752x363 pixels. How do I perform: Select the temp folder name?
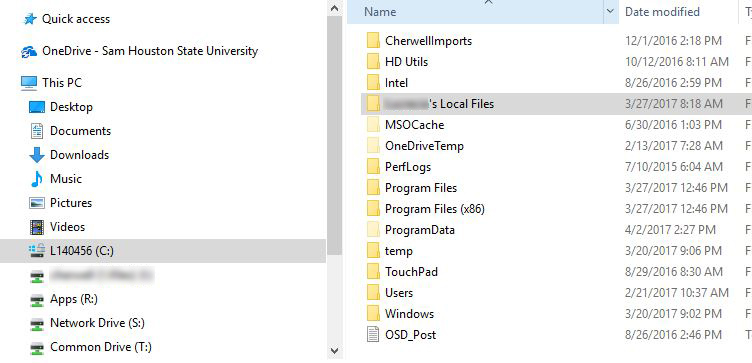click(399, 251)
